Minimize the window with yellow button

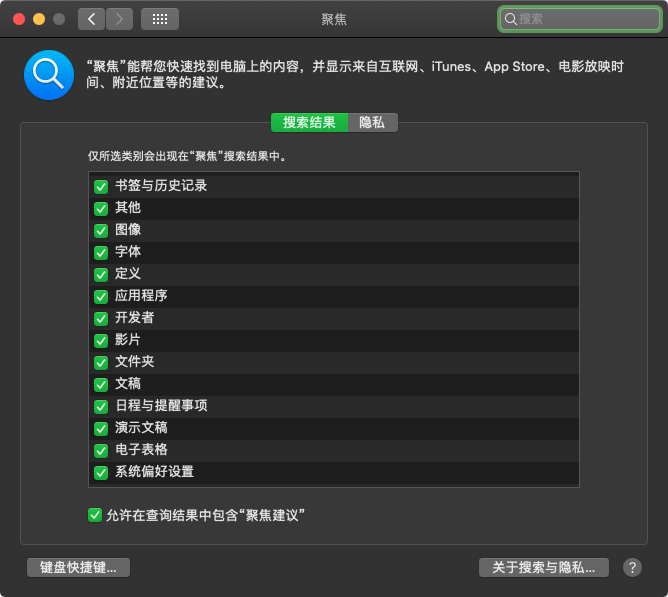(x=39, y=19)
